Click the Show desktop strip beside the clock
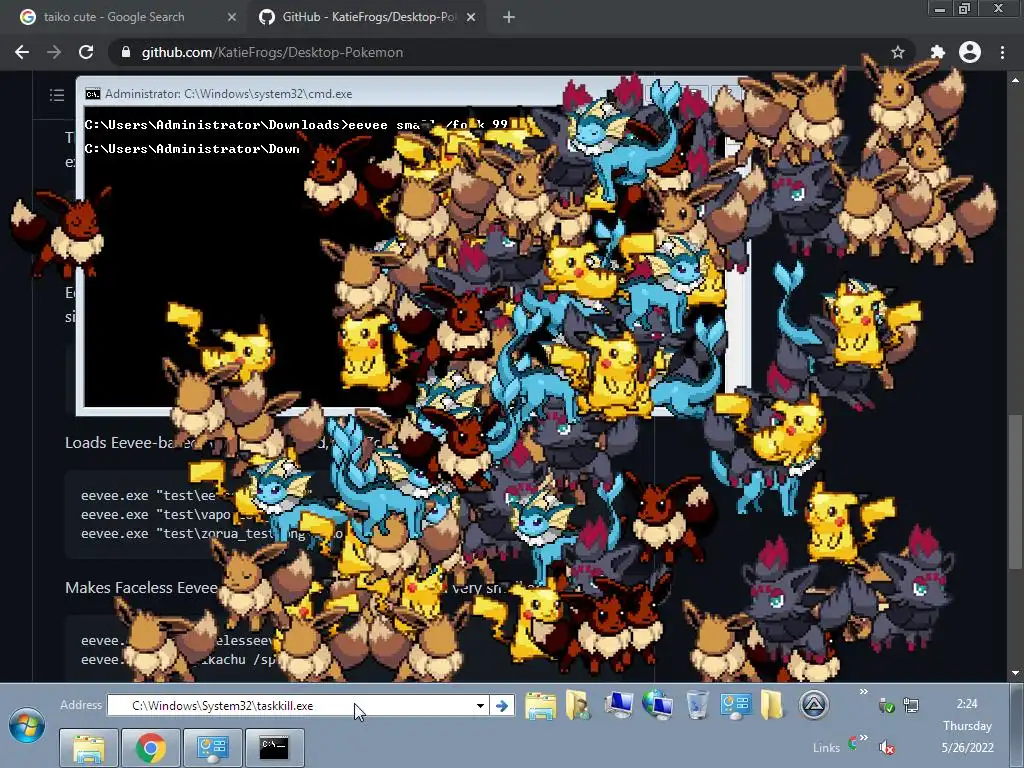 (1017, 726)
